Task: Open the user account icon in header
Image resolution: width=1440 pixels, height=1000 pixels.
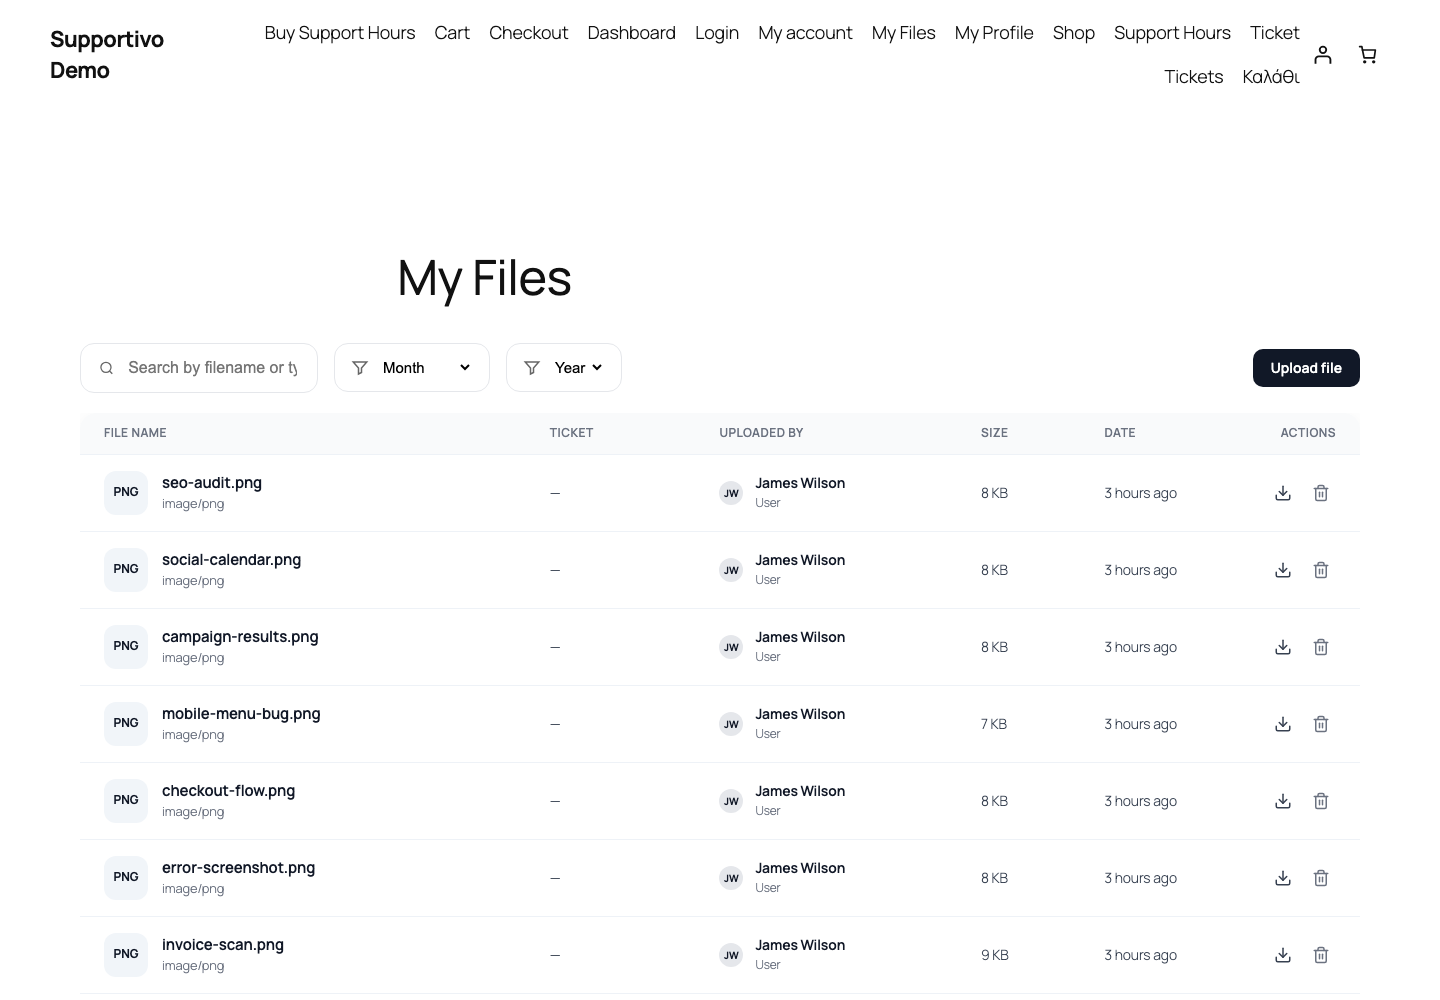Action: pos(1323,55)
